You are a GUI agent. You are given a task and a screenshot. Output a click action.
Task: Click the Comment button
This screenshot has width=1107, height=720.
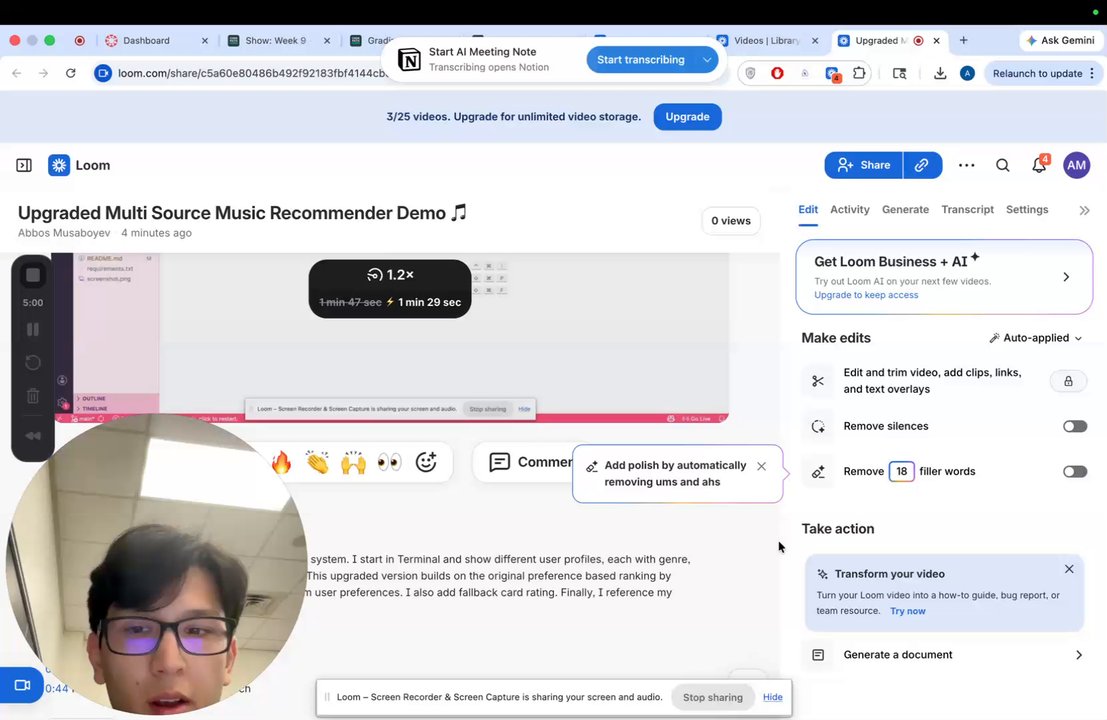[531, 462]
